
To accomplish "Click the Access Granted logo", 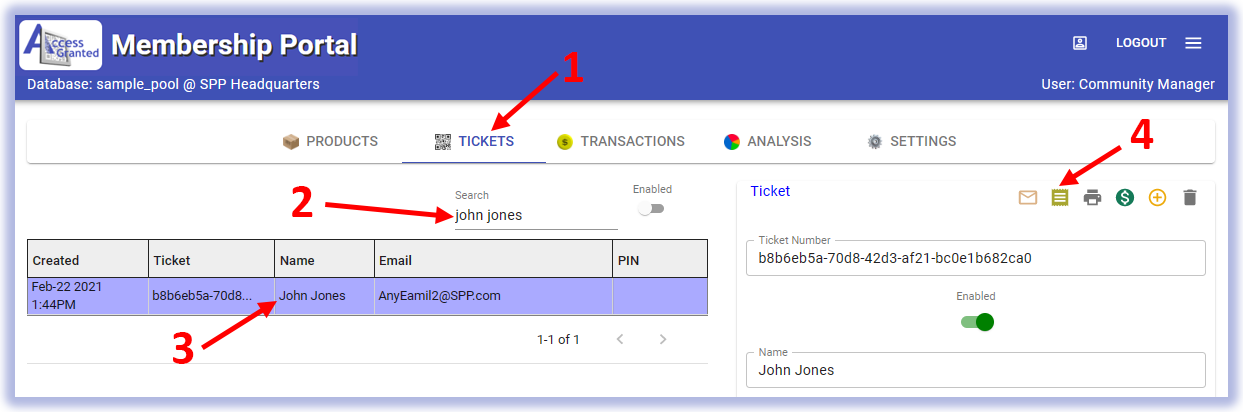I will tap(61, 45).
